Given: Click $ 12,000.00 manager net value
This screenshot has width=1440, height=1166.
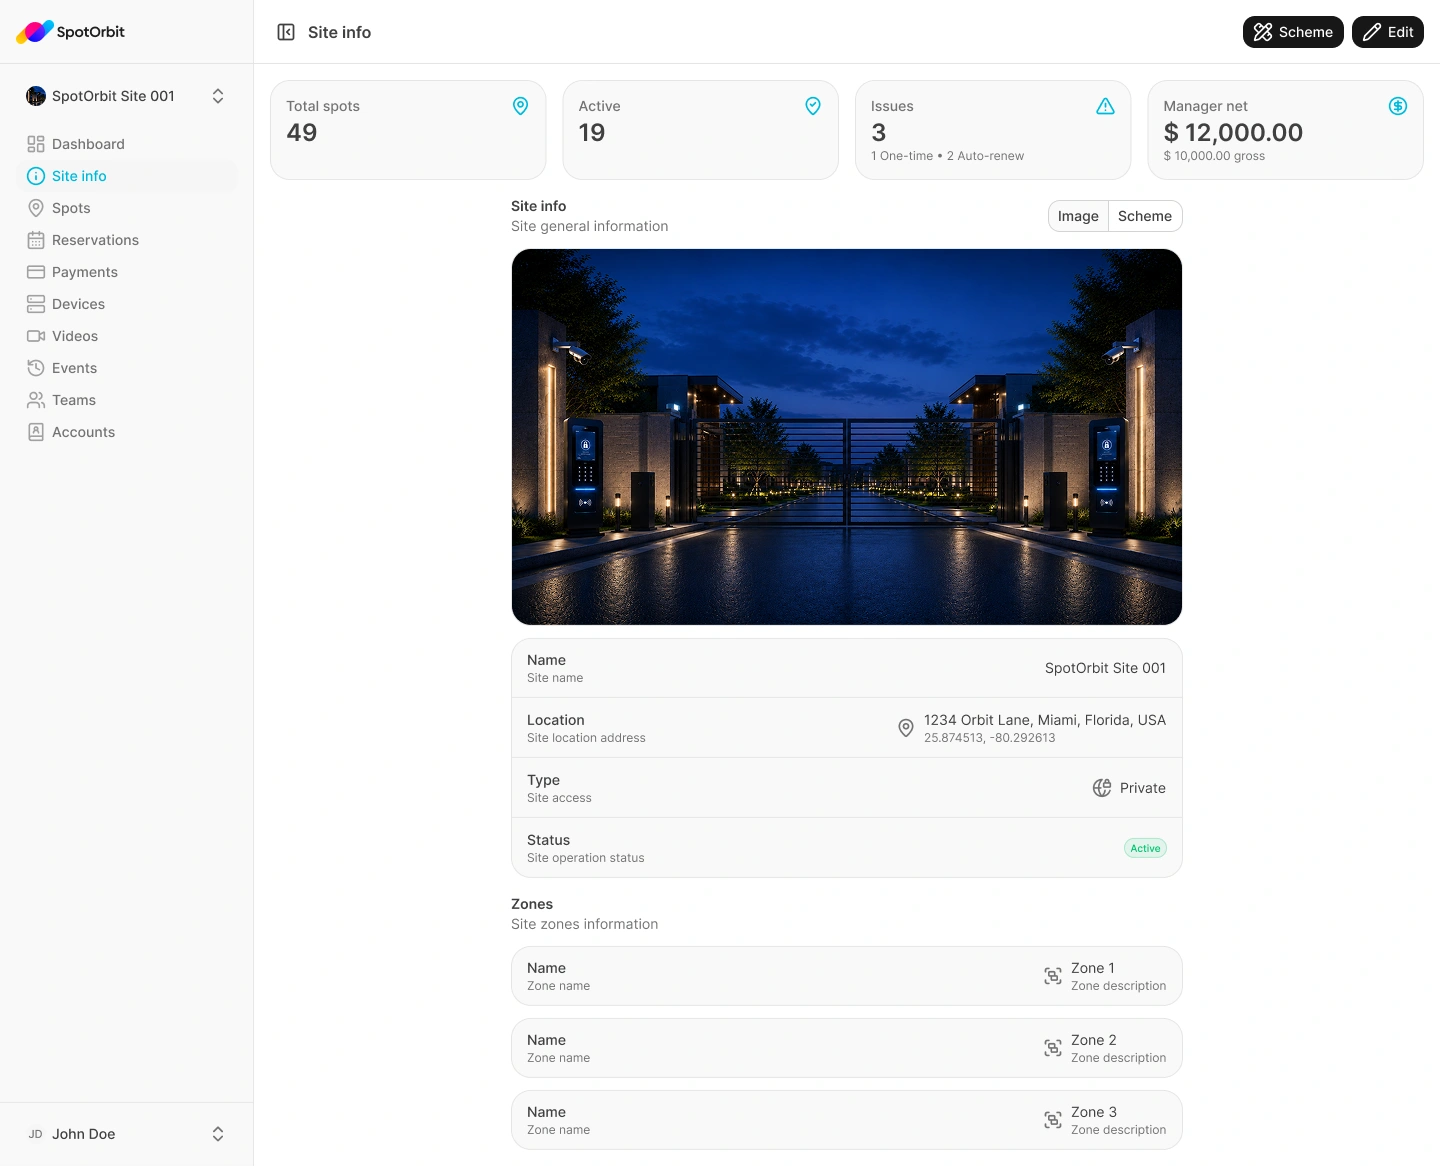Looking at the screenshot, I should pyautogui.click(x=1233, y=132).
